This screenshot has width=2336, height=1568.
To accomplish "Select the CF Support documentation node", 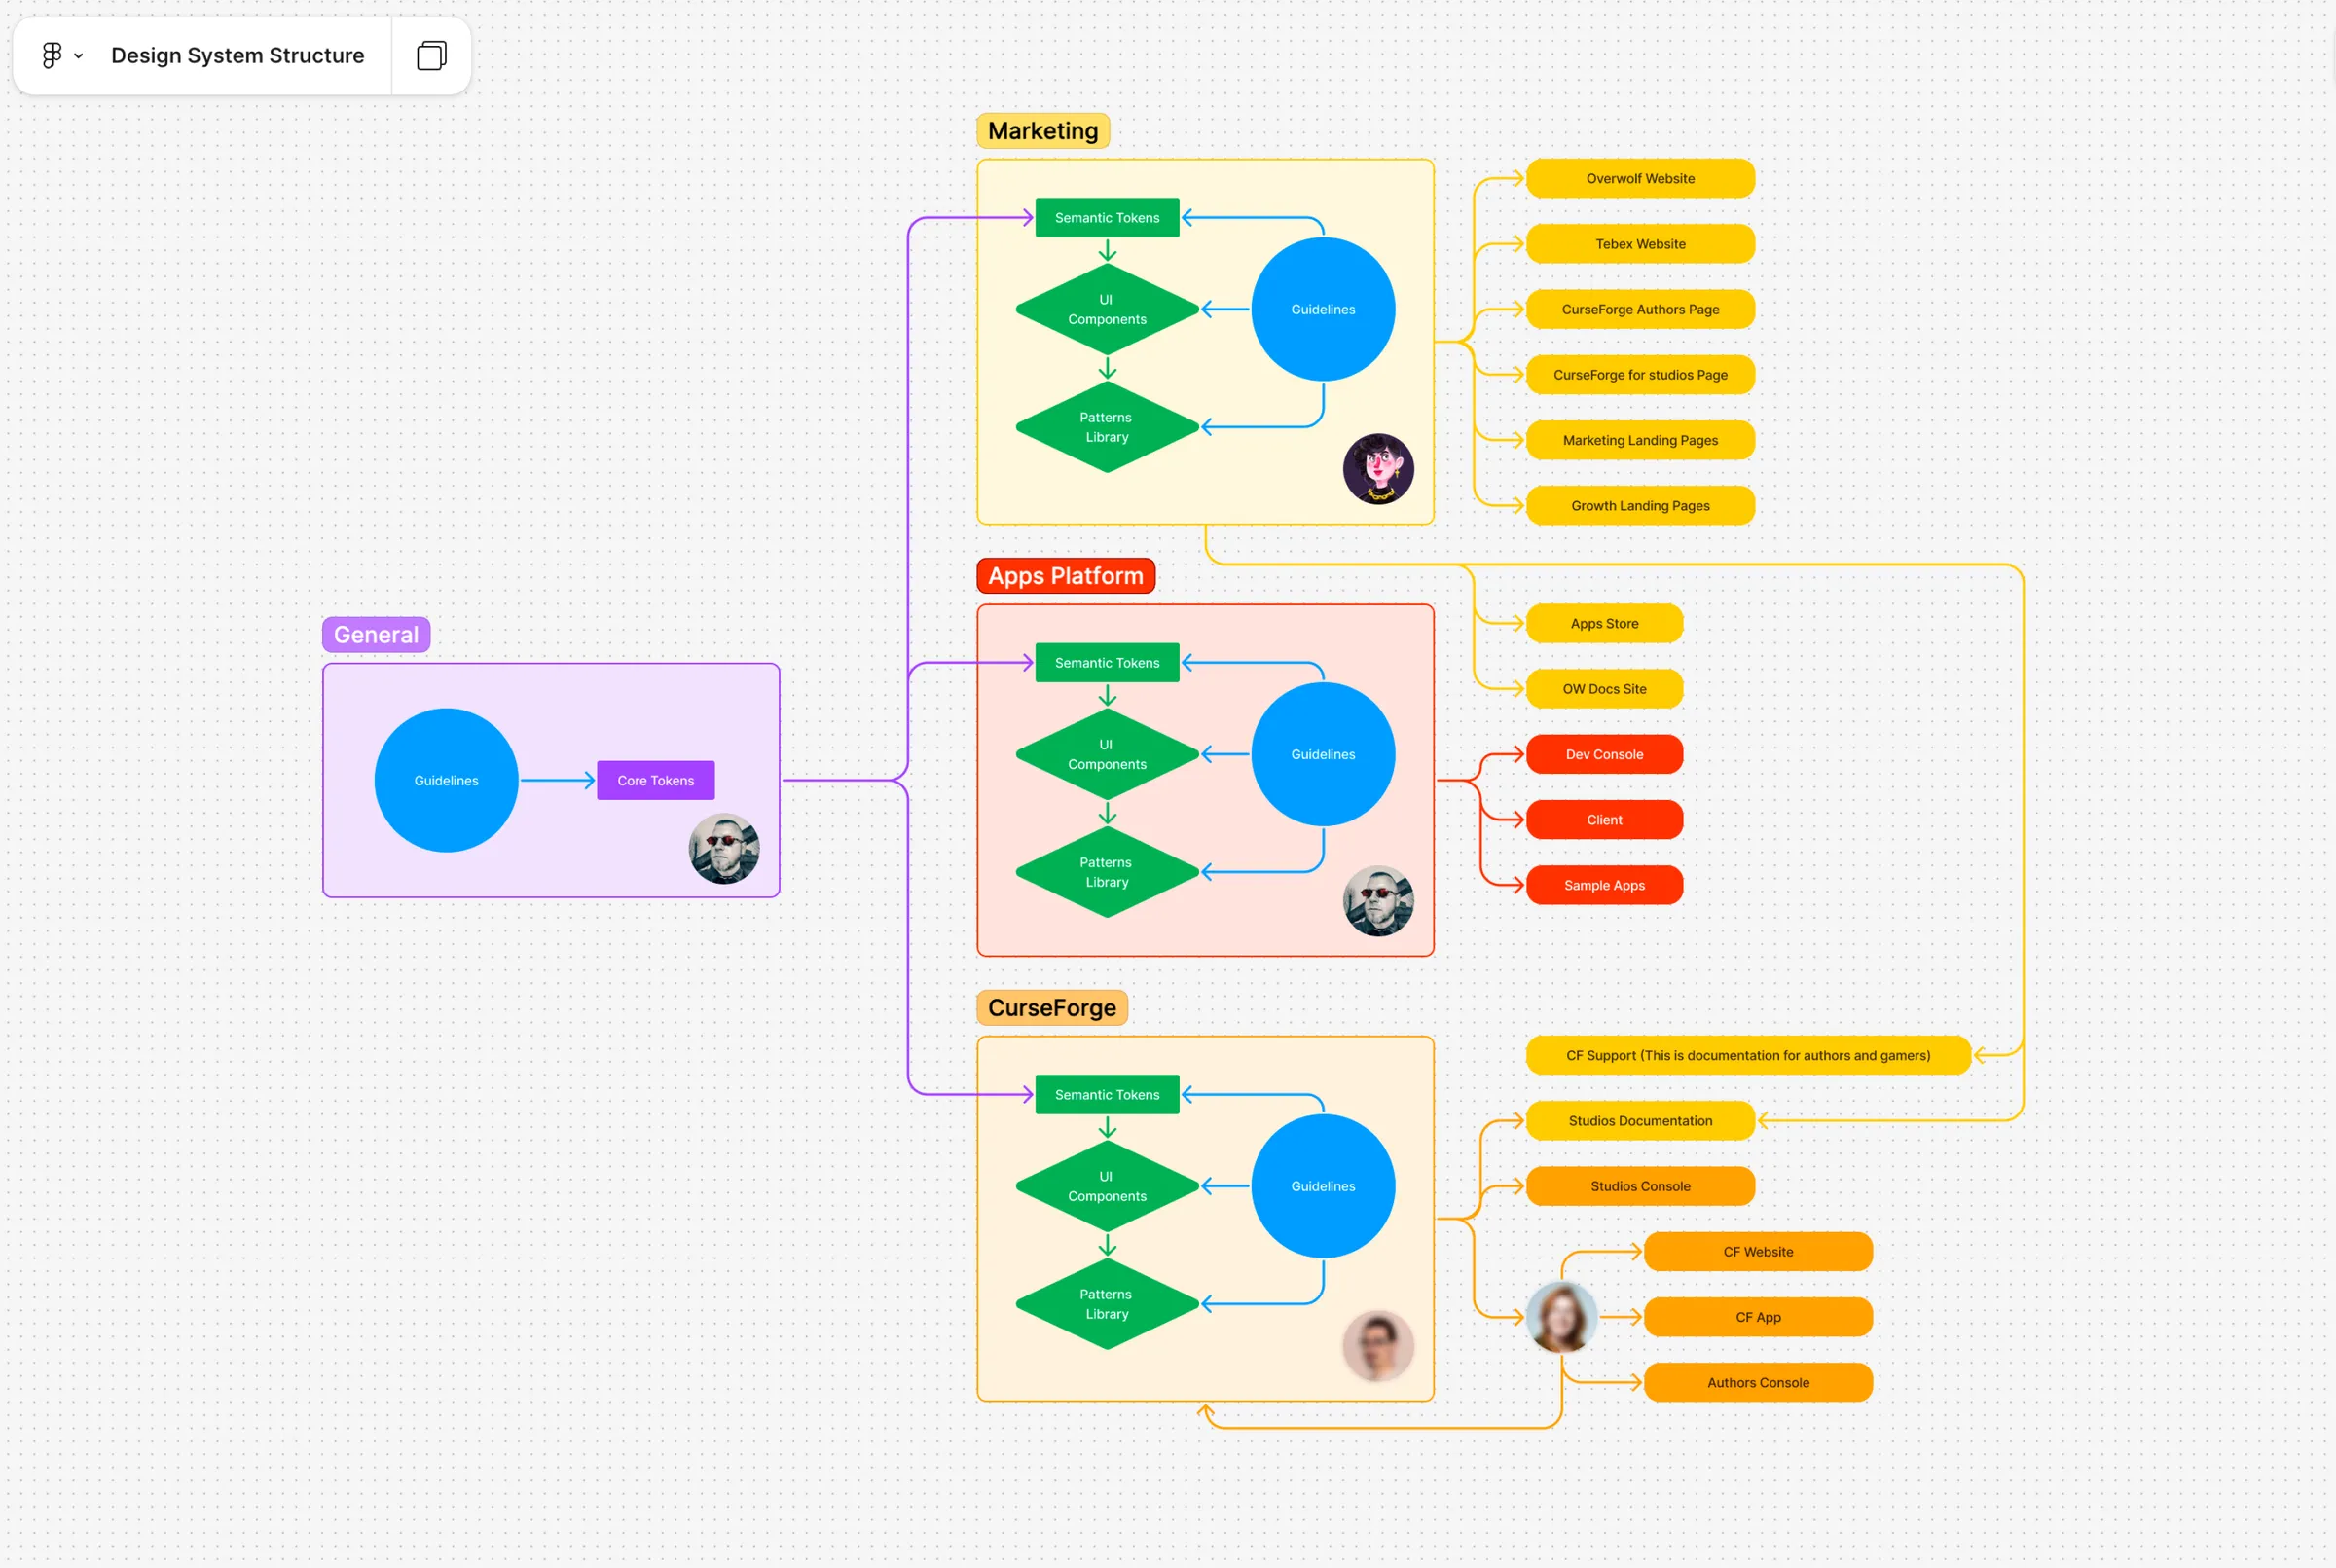I will tap(1749, 1056).
